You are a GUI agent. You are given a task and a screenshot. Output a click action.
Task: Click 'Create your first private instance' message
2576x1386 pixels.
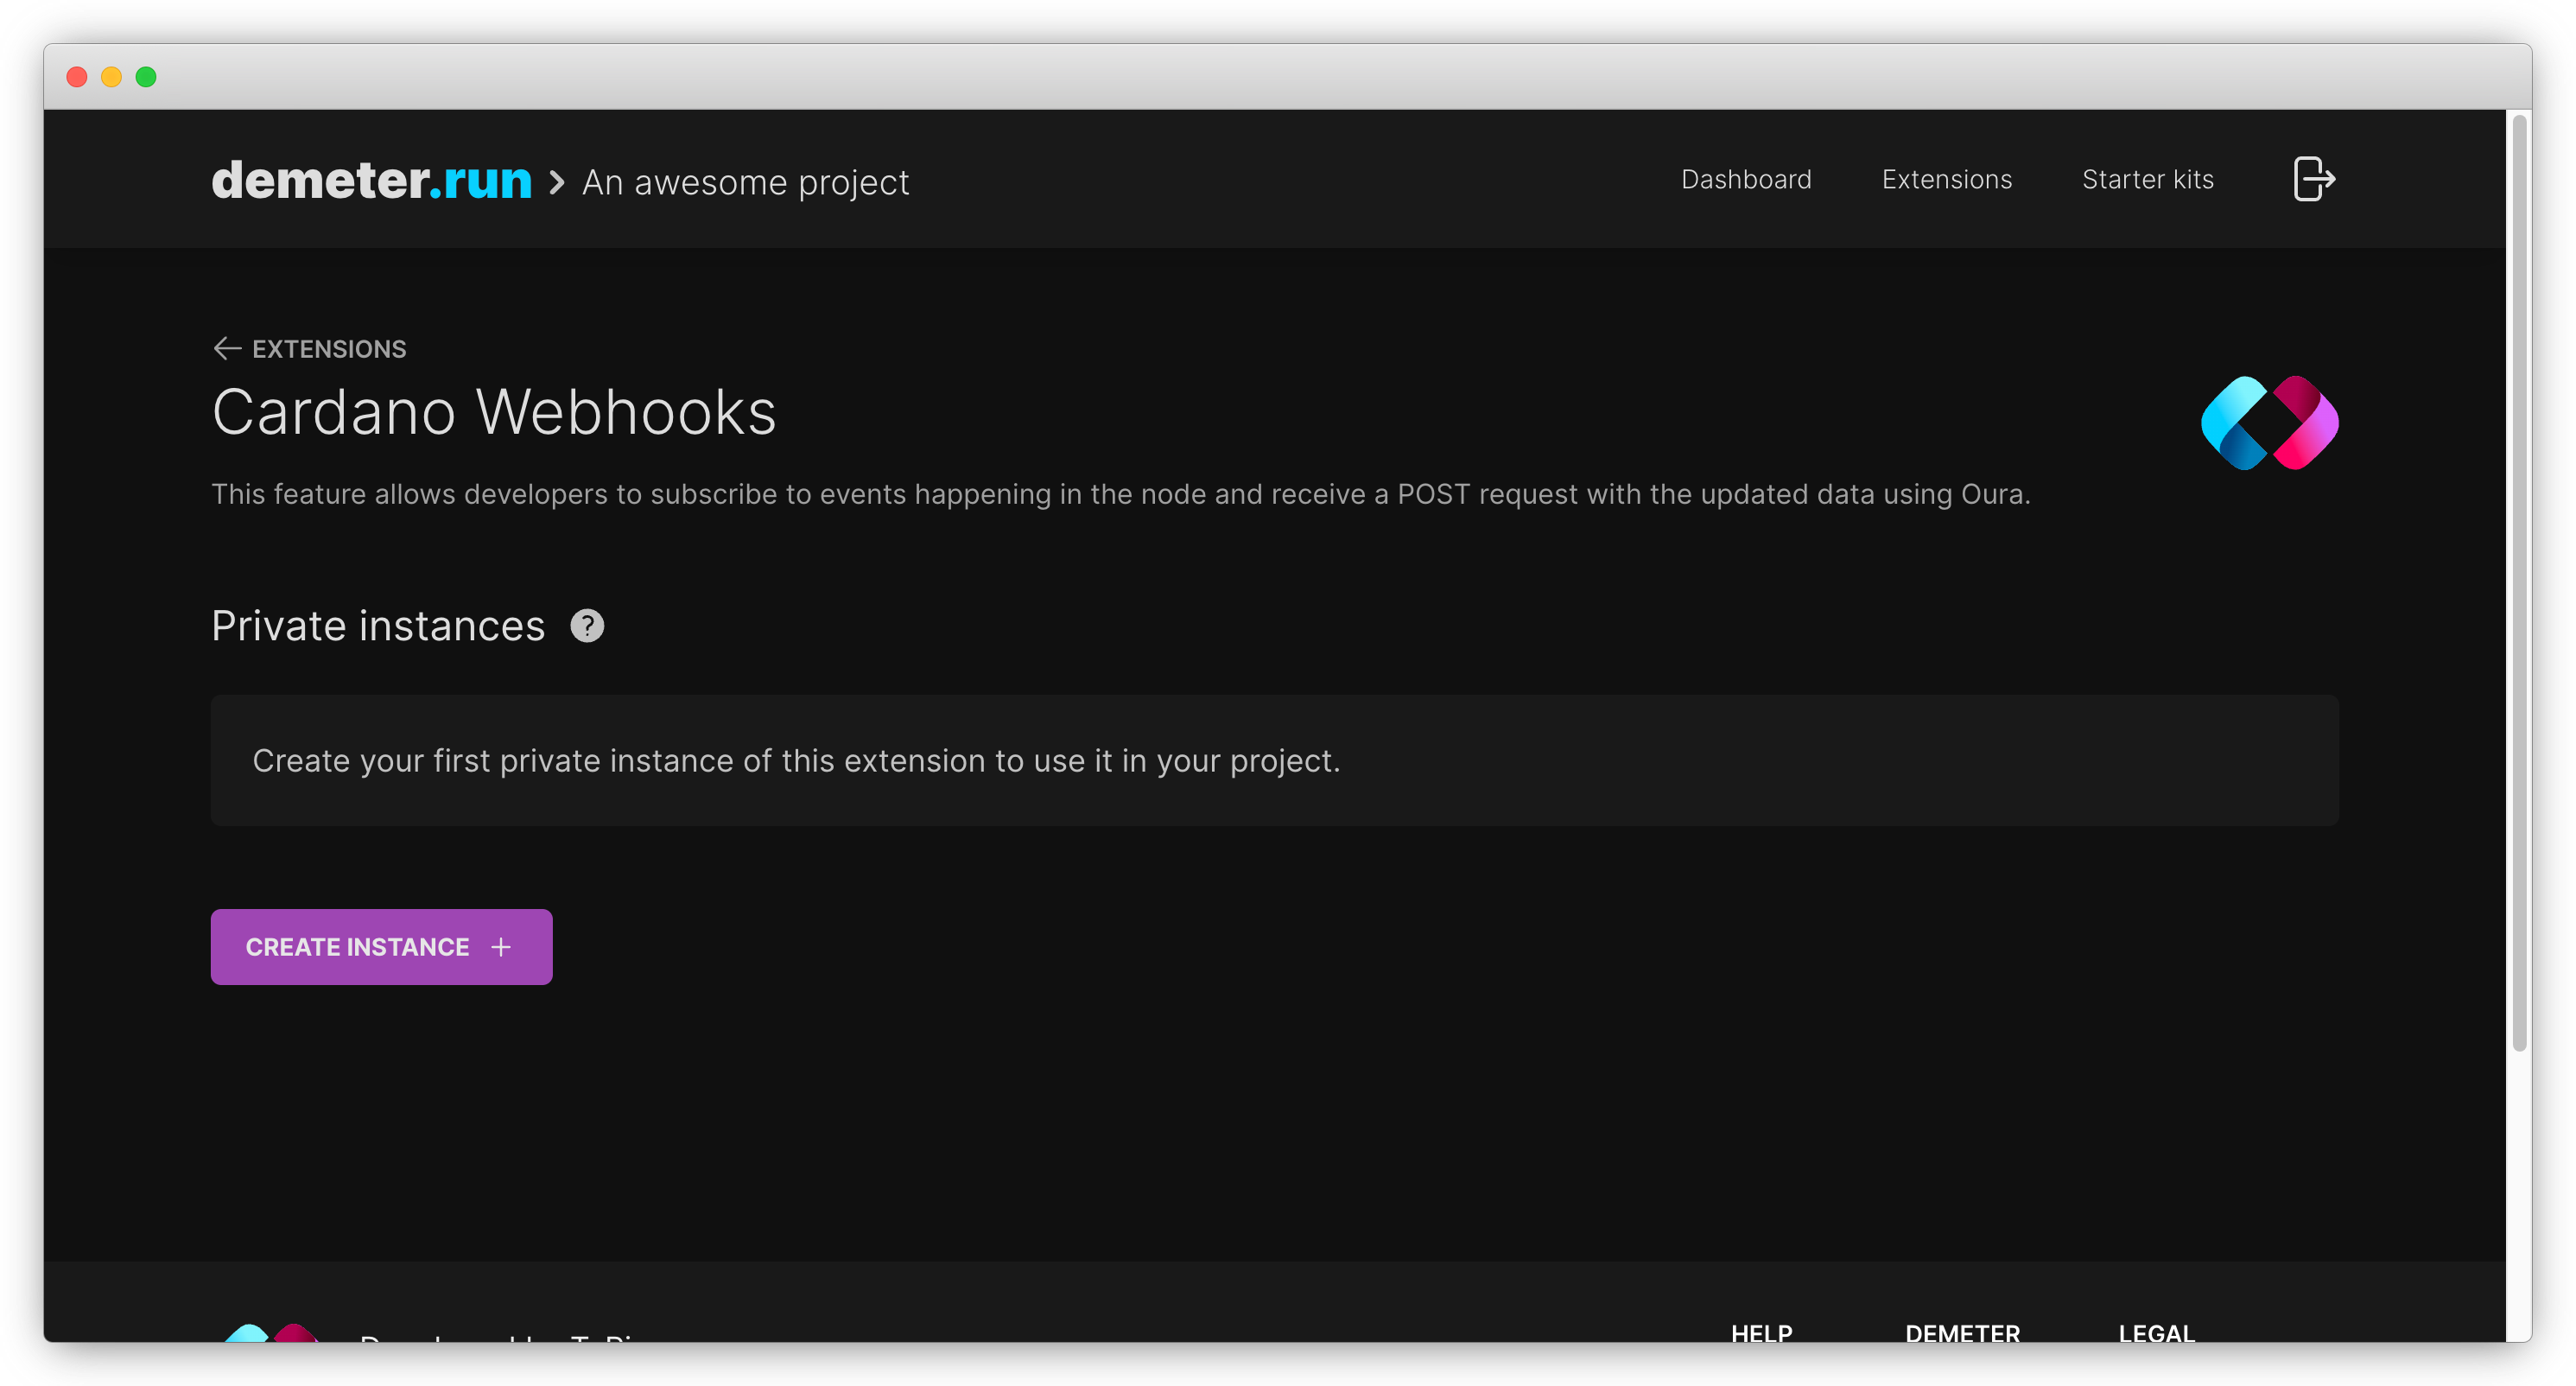(795, 761)
